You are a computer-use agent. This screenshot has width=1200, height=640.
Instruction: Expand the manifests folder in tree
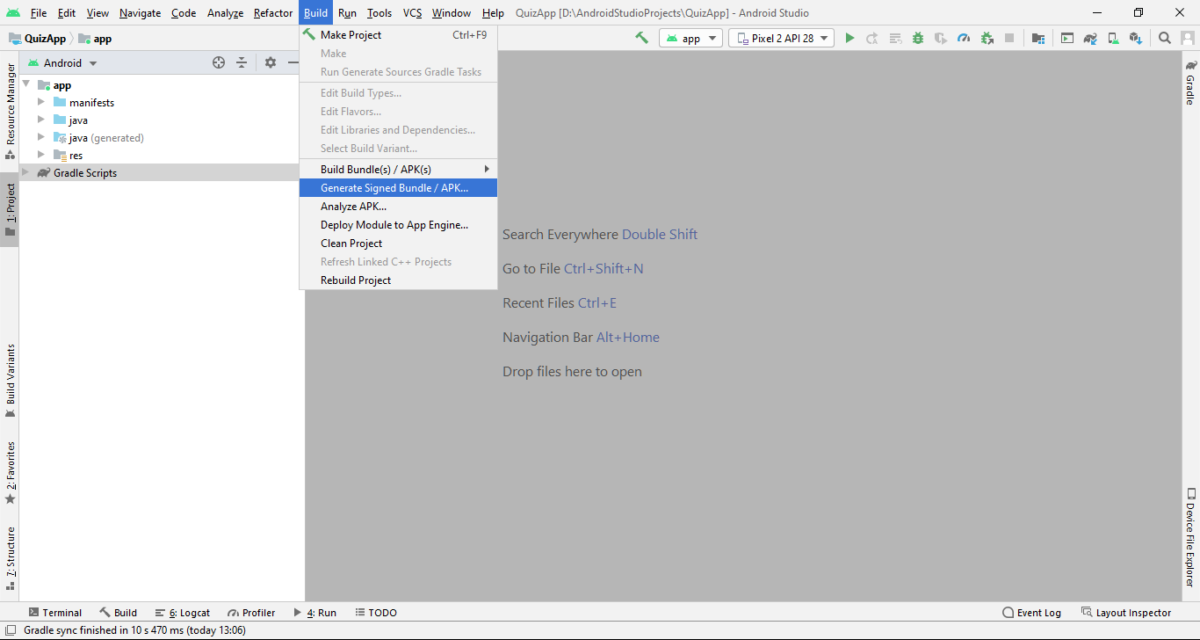41,102
